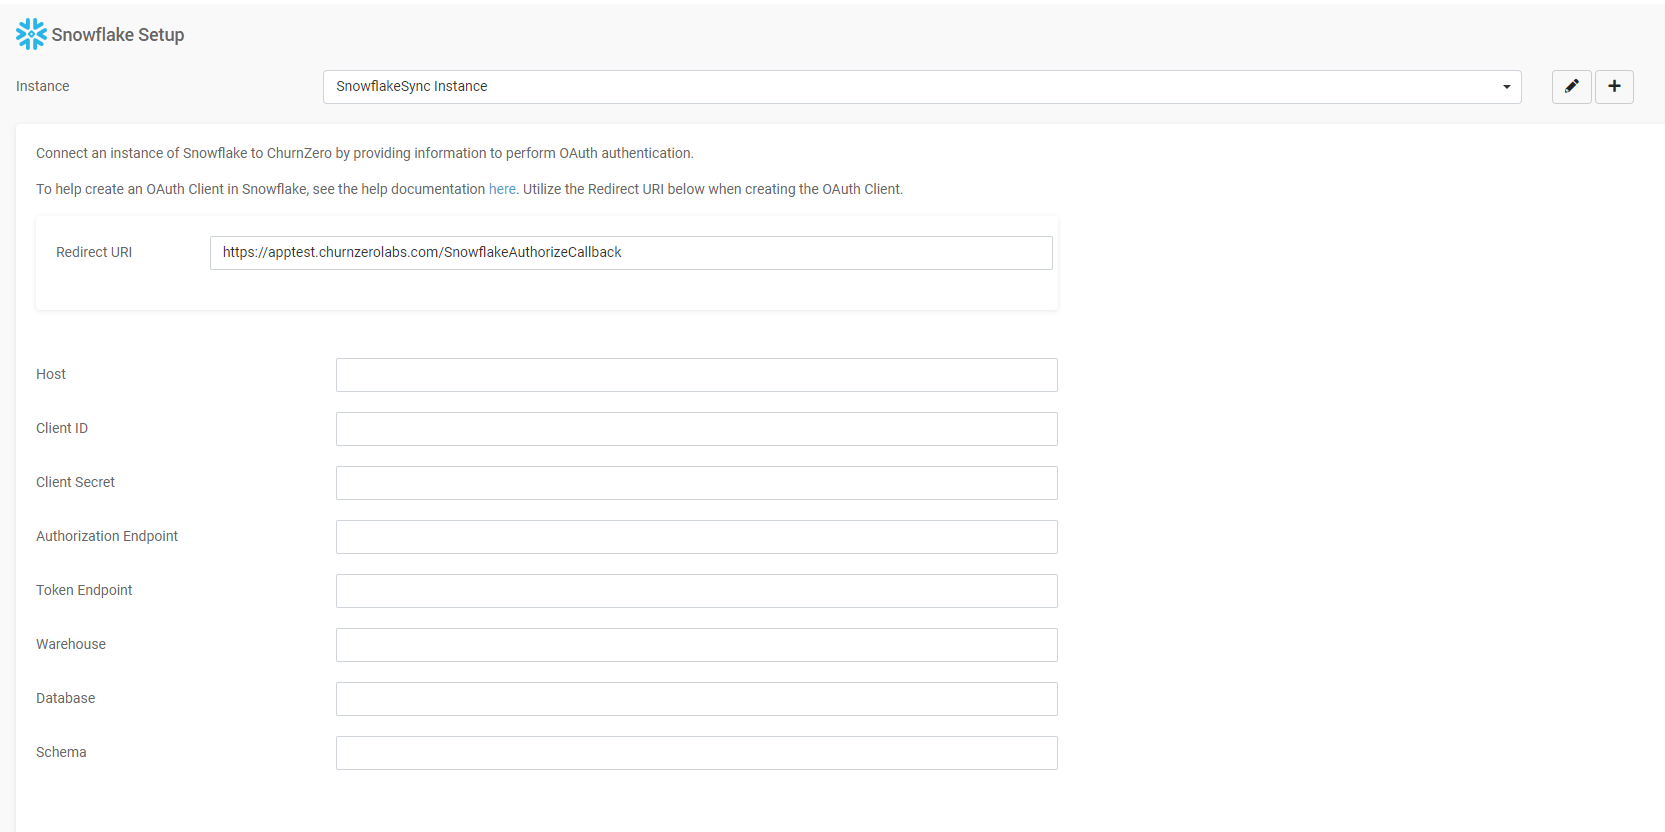Screen dimensions: 1665x832
Task: Click the 'Redirect URI' label
Action: tap(94, 252)
